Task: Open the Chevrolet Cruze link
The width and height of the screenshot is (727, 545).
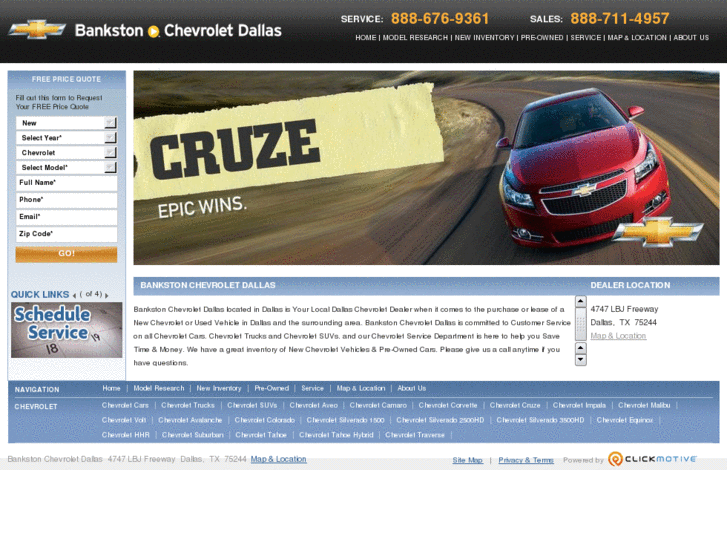Action: tap(515, 405)
